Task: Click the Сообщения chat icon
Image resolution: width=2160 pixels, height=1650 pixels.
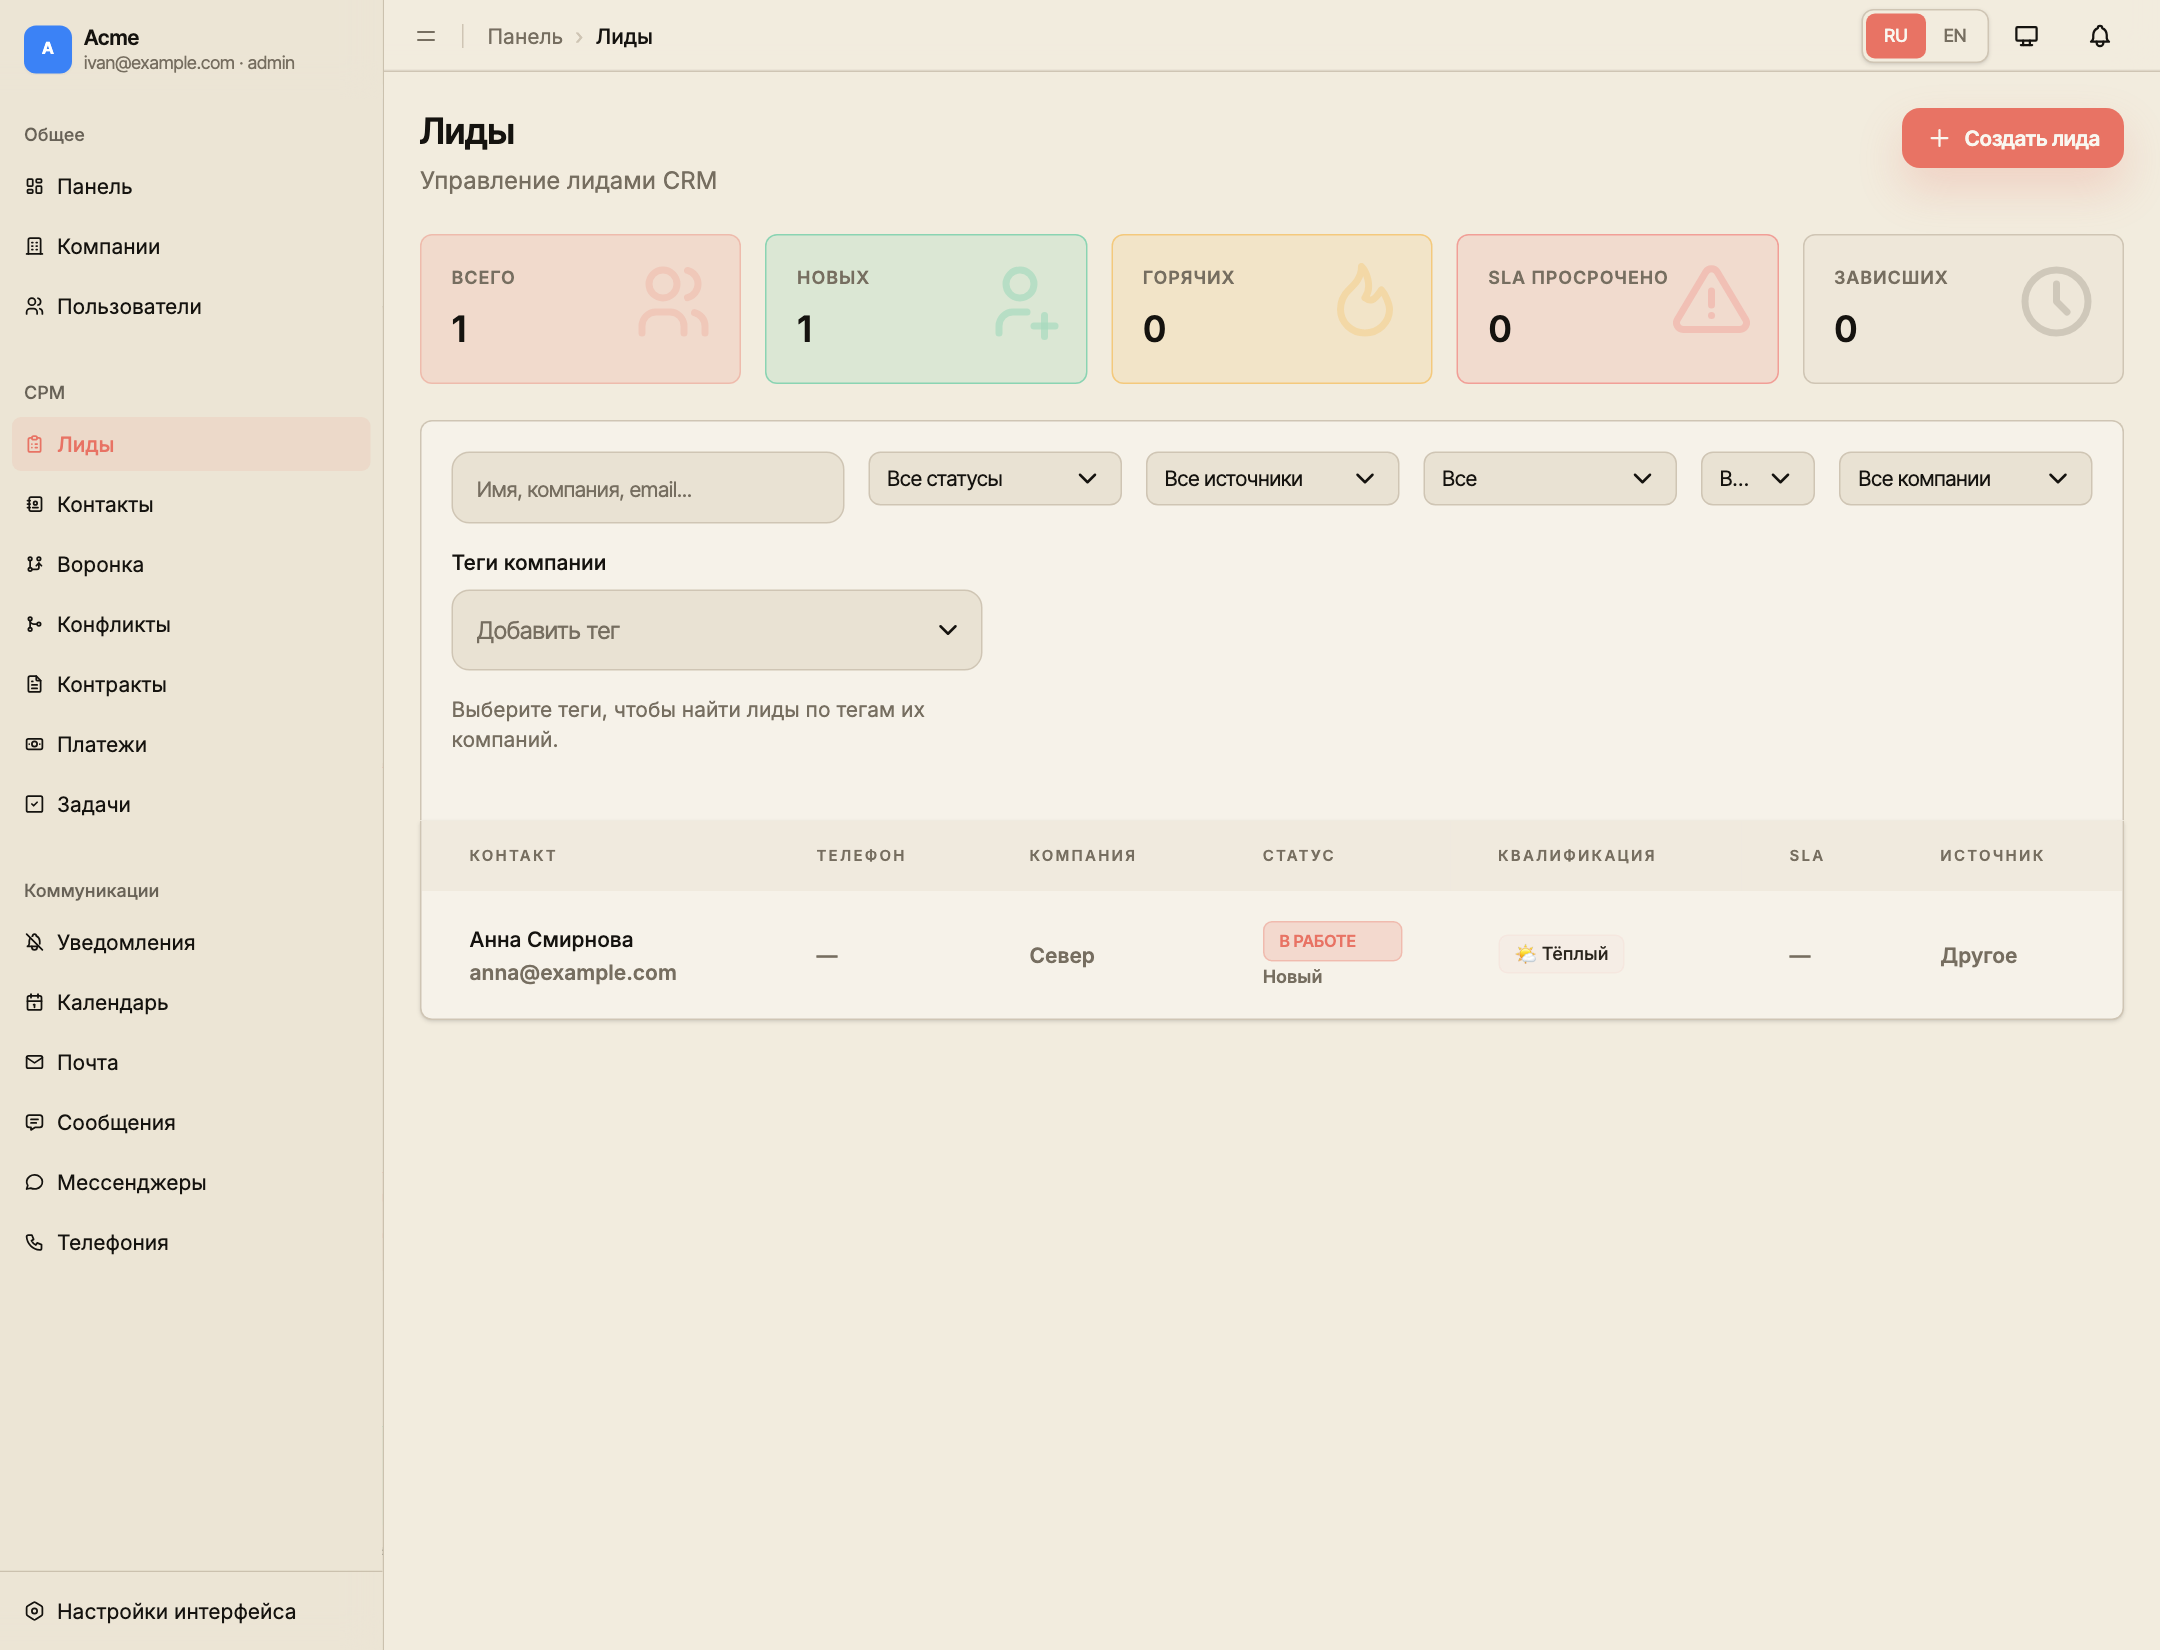Action: 34,1122
